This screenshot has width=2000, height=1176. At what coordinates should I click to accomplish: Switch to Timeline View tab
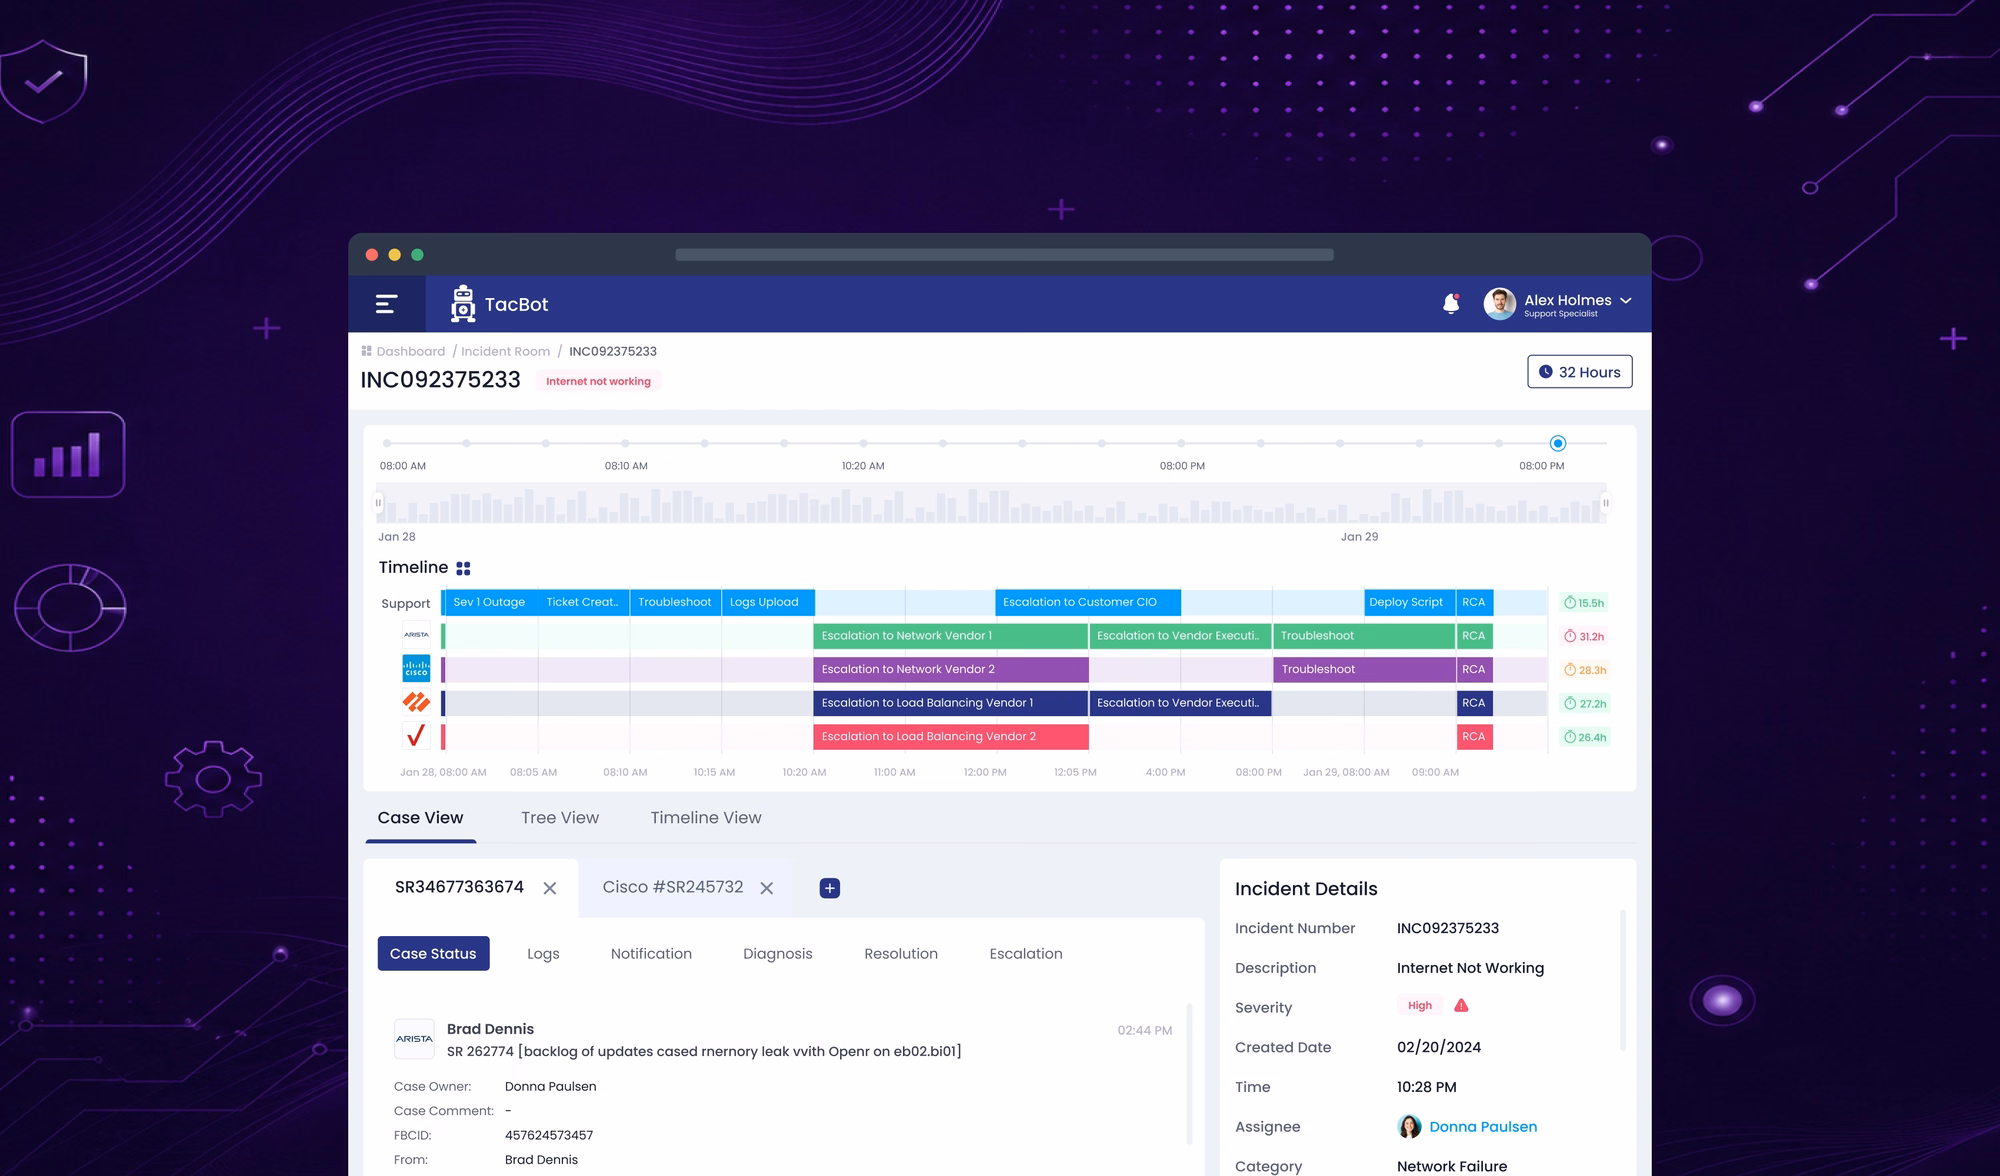pos(706,818)
